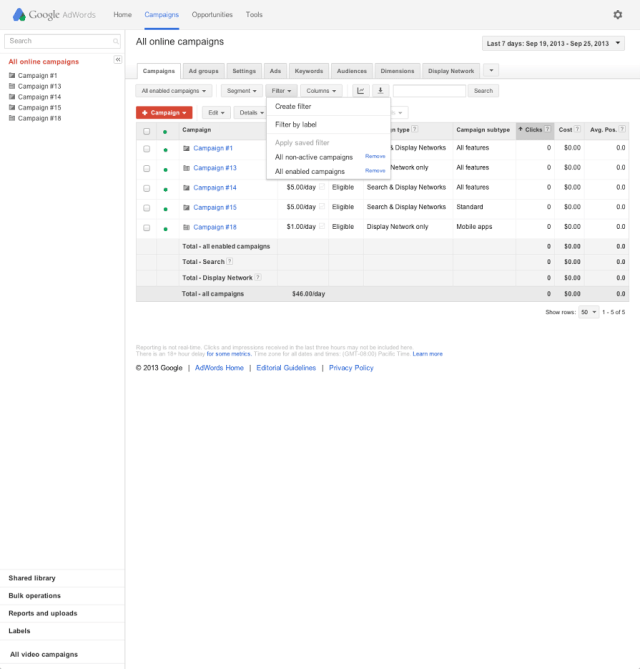Check the Campaign #15 row checkbox
Image resolution: width=640 pixels, height=669 pixels.
(147, 208)
